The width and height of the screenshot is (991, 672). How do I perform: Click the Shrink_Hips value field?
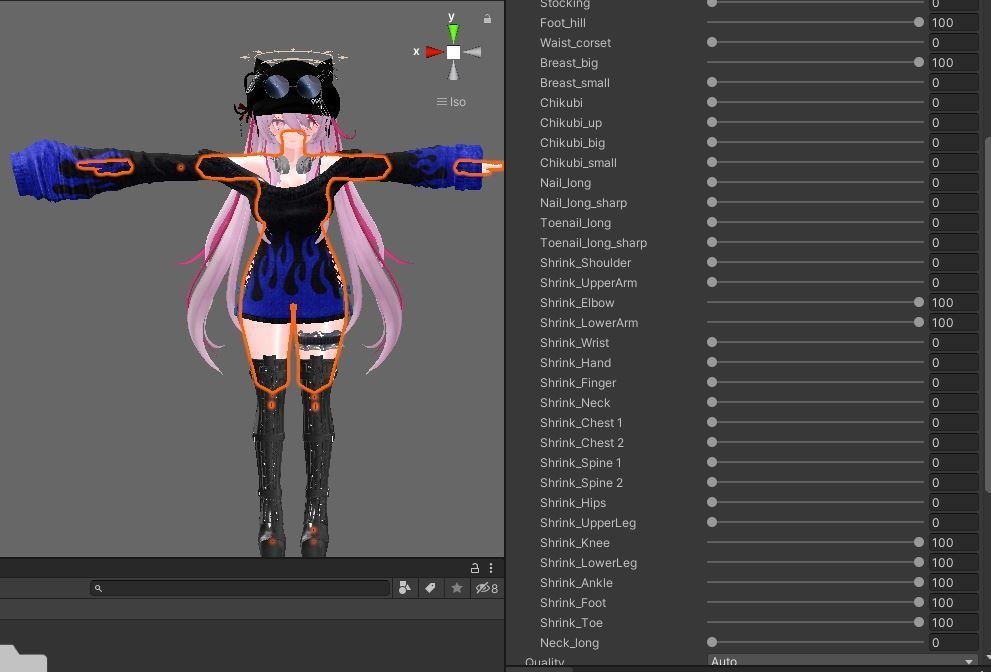(x=953, y=503)
